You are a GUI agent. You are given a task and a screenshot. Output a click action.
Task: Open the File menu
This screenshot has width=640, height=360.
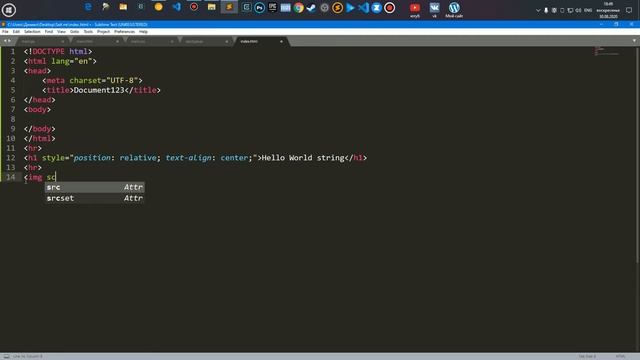click(5, 31)
